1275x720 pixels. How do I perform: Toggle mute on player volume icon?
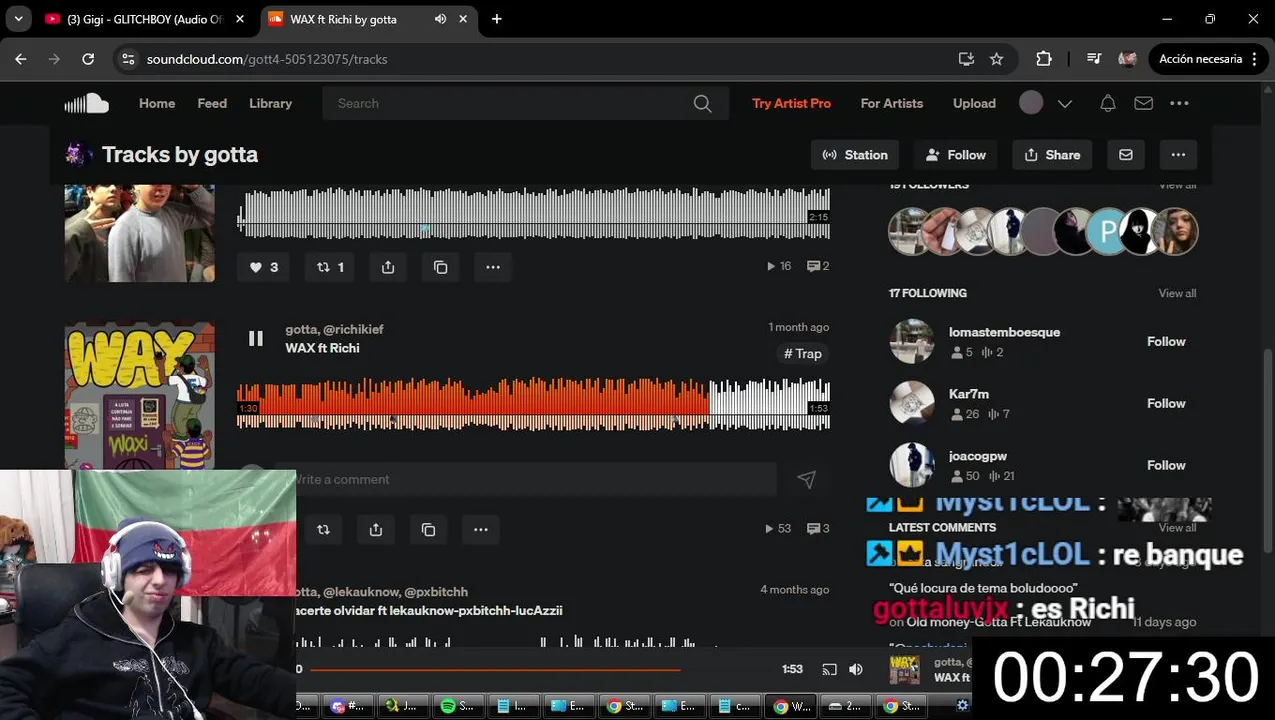click(x=856, y=669)
